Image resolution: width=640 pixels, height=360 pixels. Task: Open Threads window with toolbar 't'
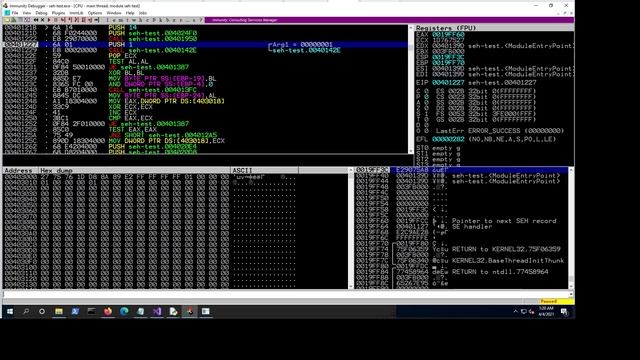(x=127, y=20)
